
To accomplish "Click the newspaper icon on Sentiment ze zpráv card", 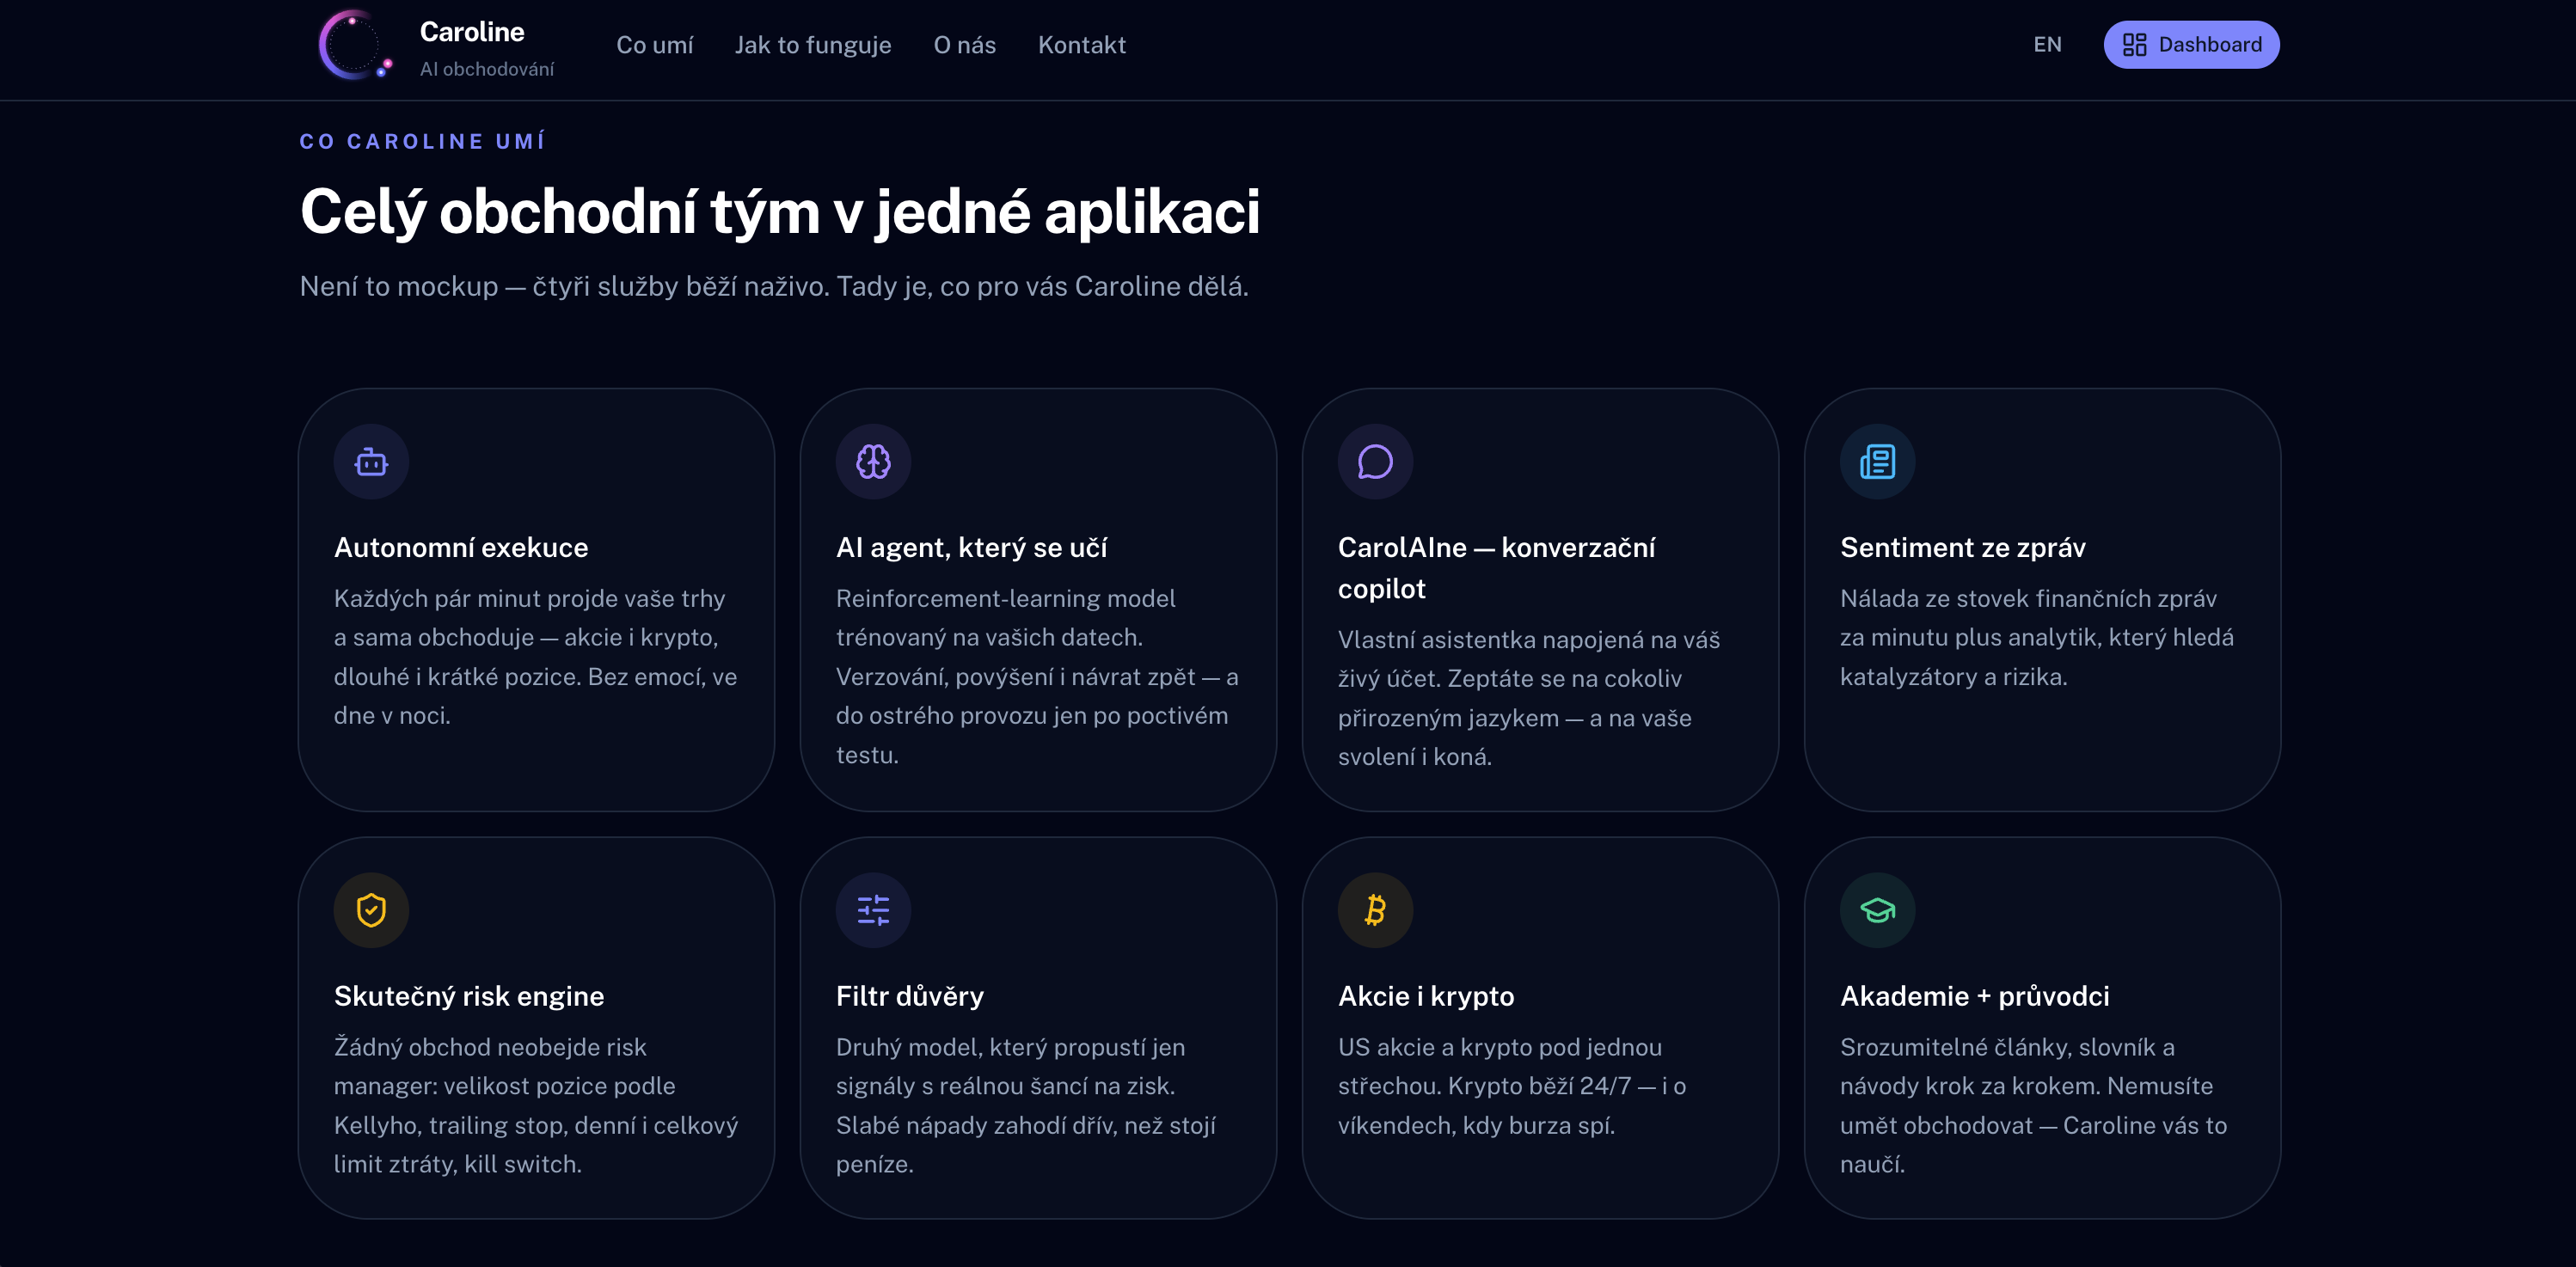I will pyautogui.click(x=1877, y=462).
